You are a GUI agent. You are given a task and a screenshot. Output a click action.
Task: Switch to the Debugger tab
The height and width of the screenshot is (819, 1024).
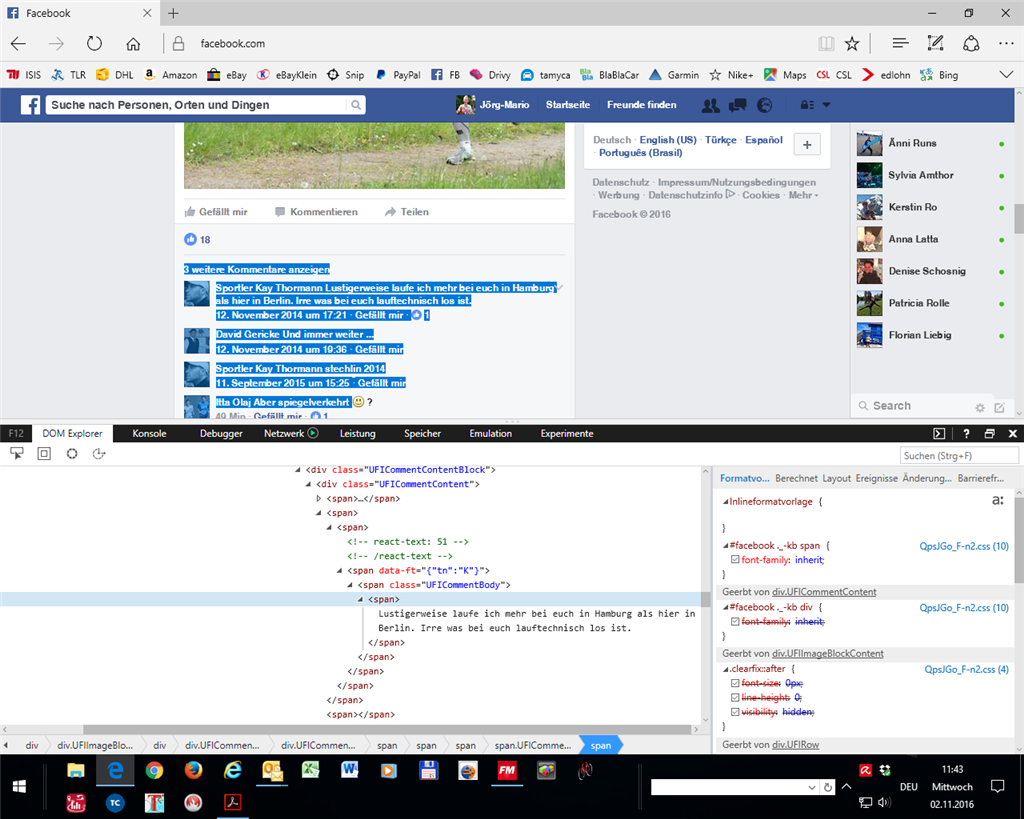(221, 434)
